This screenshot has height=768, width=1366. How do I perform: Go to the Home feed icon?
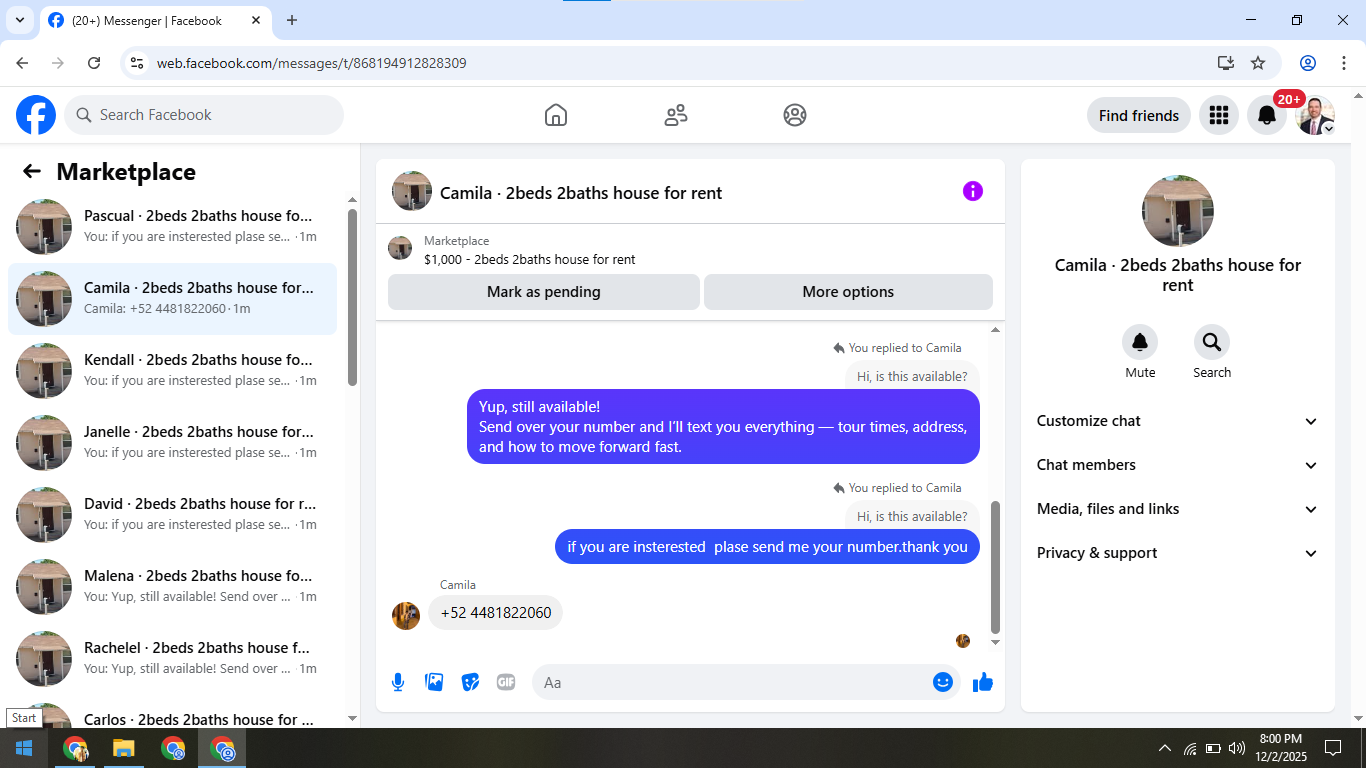556,115
